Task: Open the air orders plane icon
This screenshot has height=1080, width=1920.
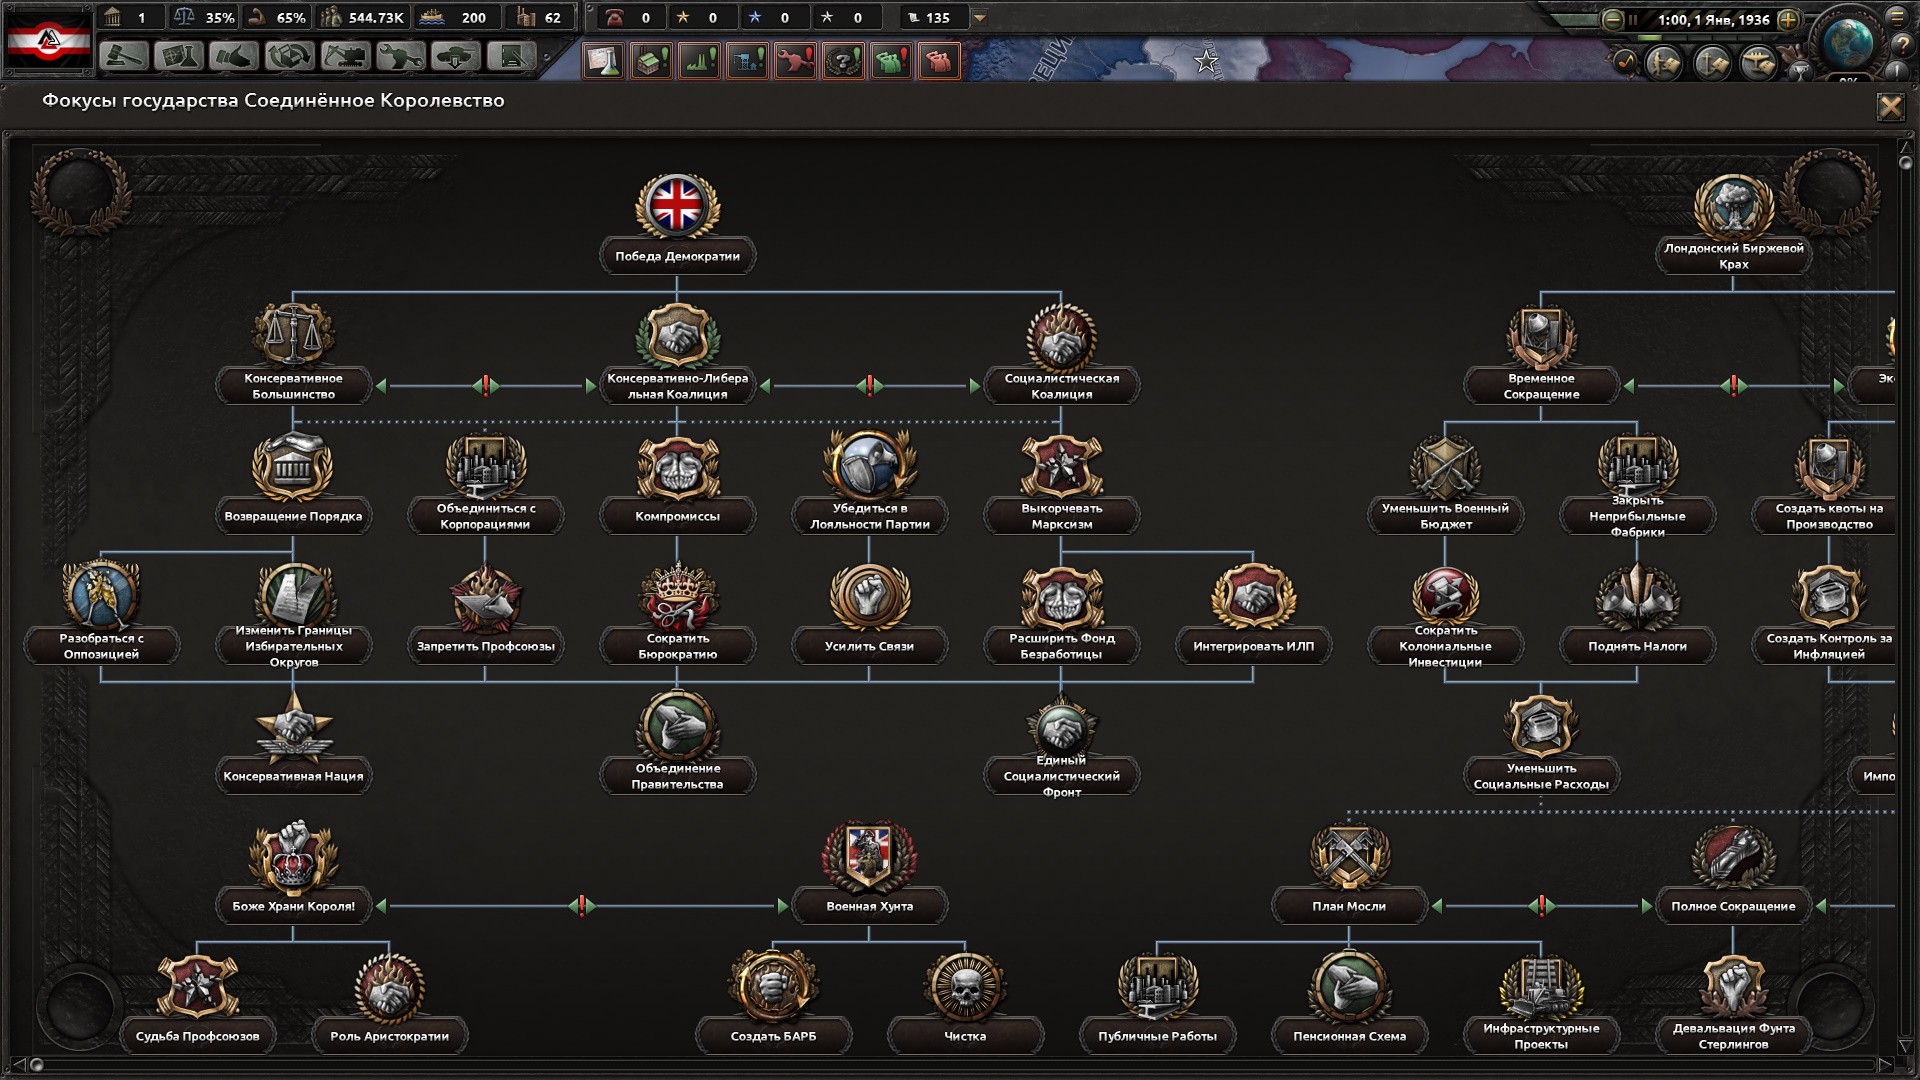Action: point(1757,63)
